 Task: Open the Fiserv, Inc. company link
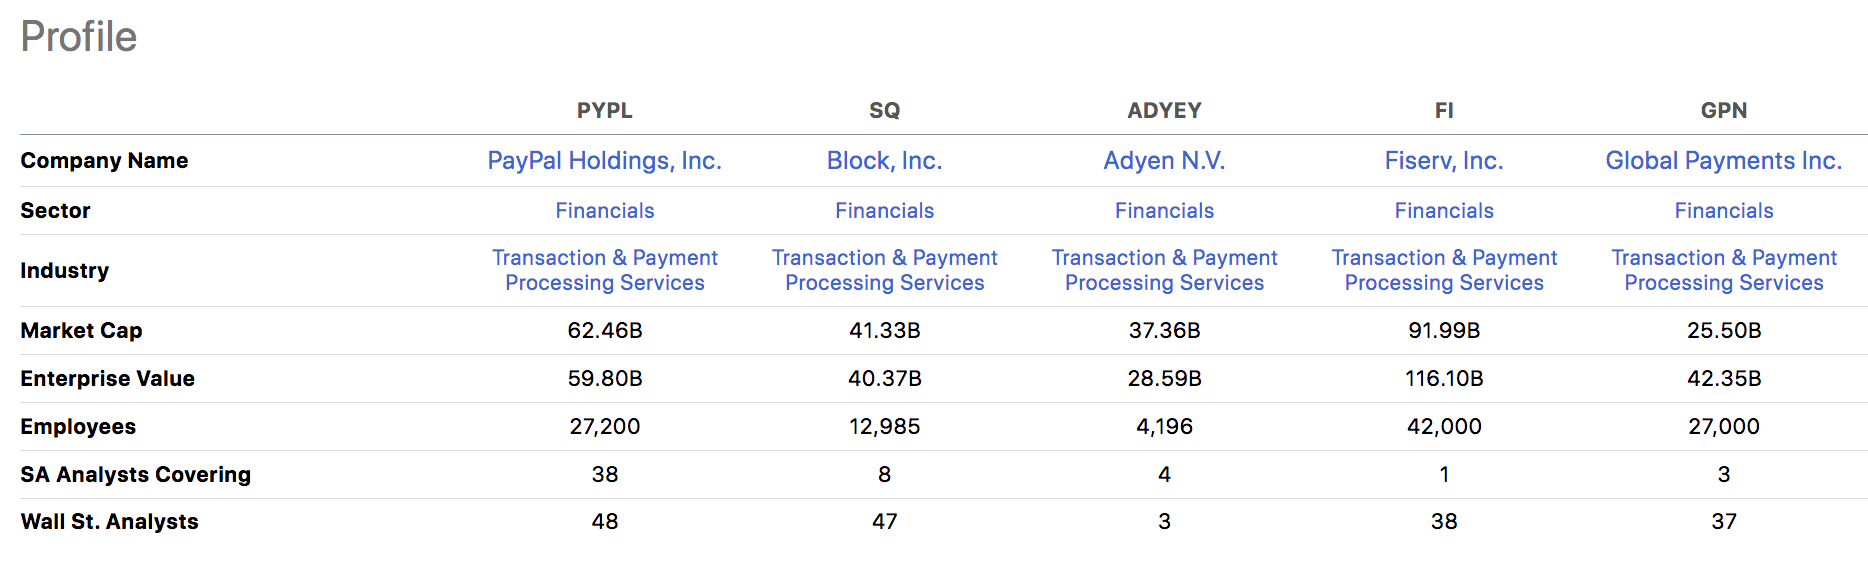[1444, 161]
